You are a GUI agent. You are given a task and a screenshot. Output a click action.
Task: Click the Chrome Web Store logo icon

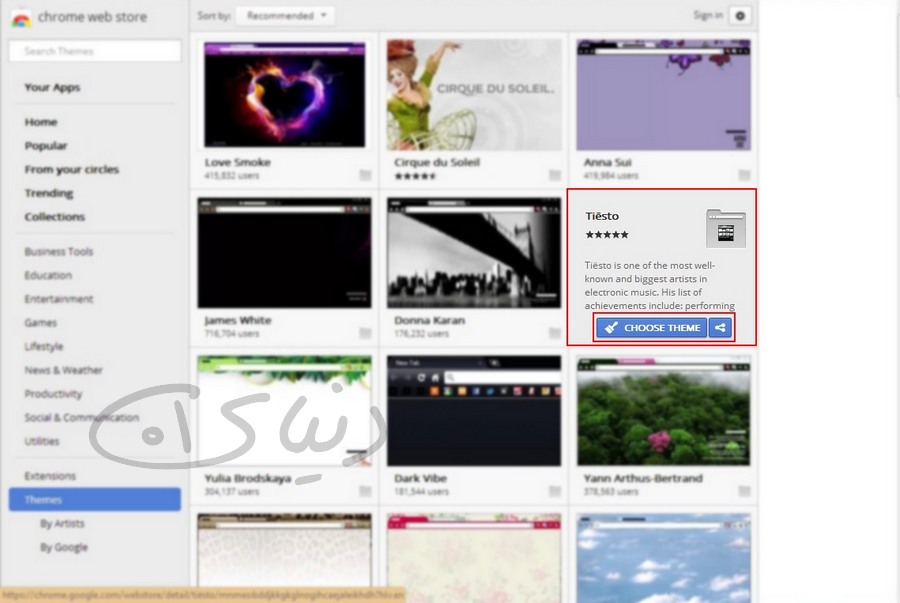pyautogui.click(x=21, y=18)
